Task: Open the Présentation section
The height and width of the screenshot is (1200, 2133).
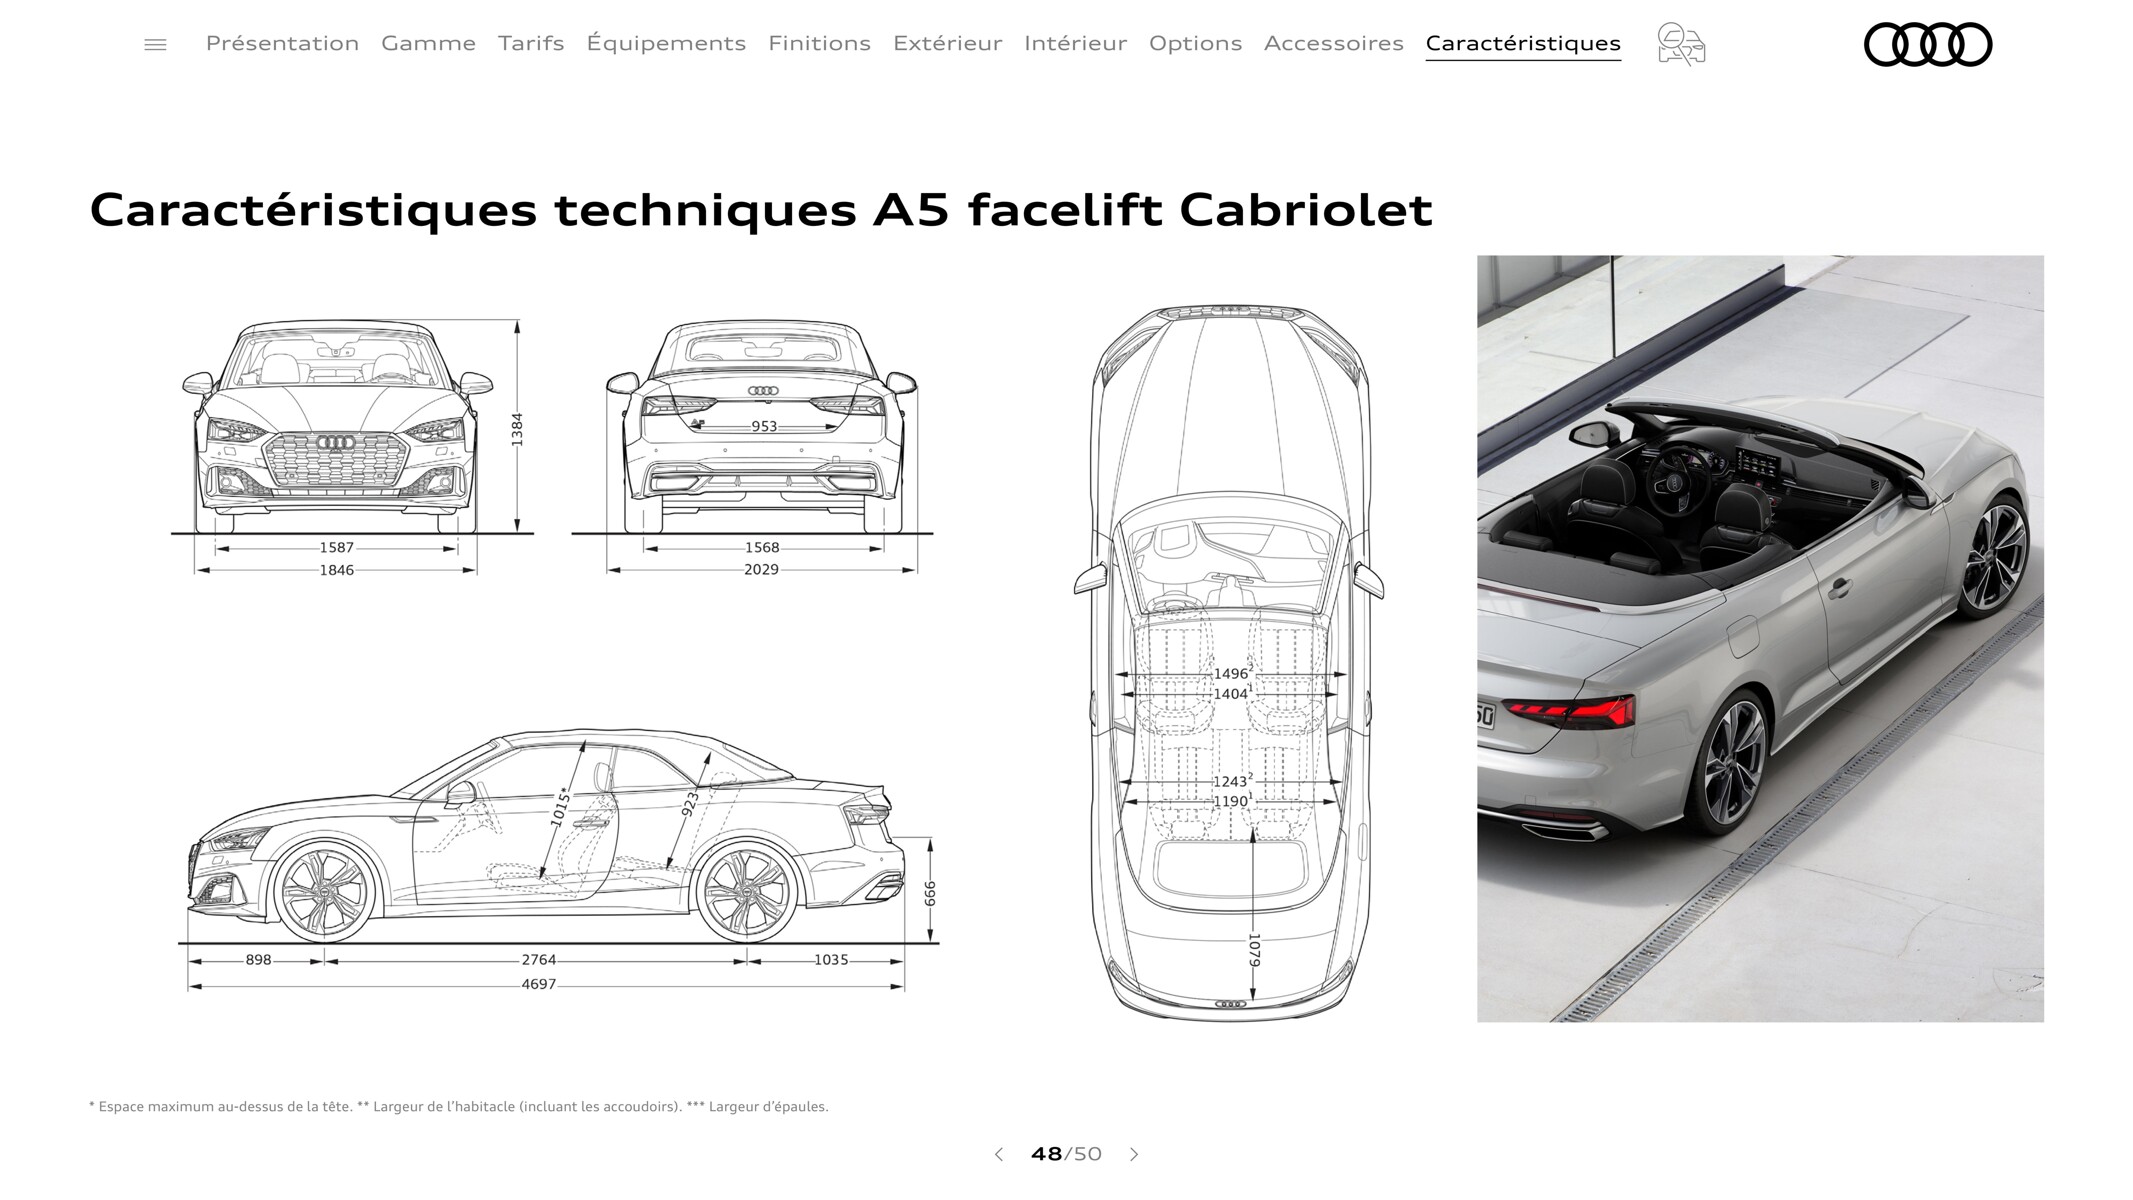Action: click(x=282, y=43)
